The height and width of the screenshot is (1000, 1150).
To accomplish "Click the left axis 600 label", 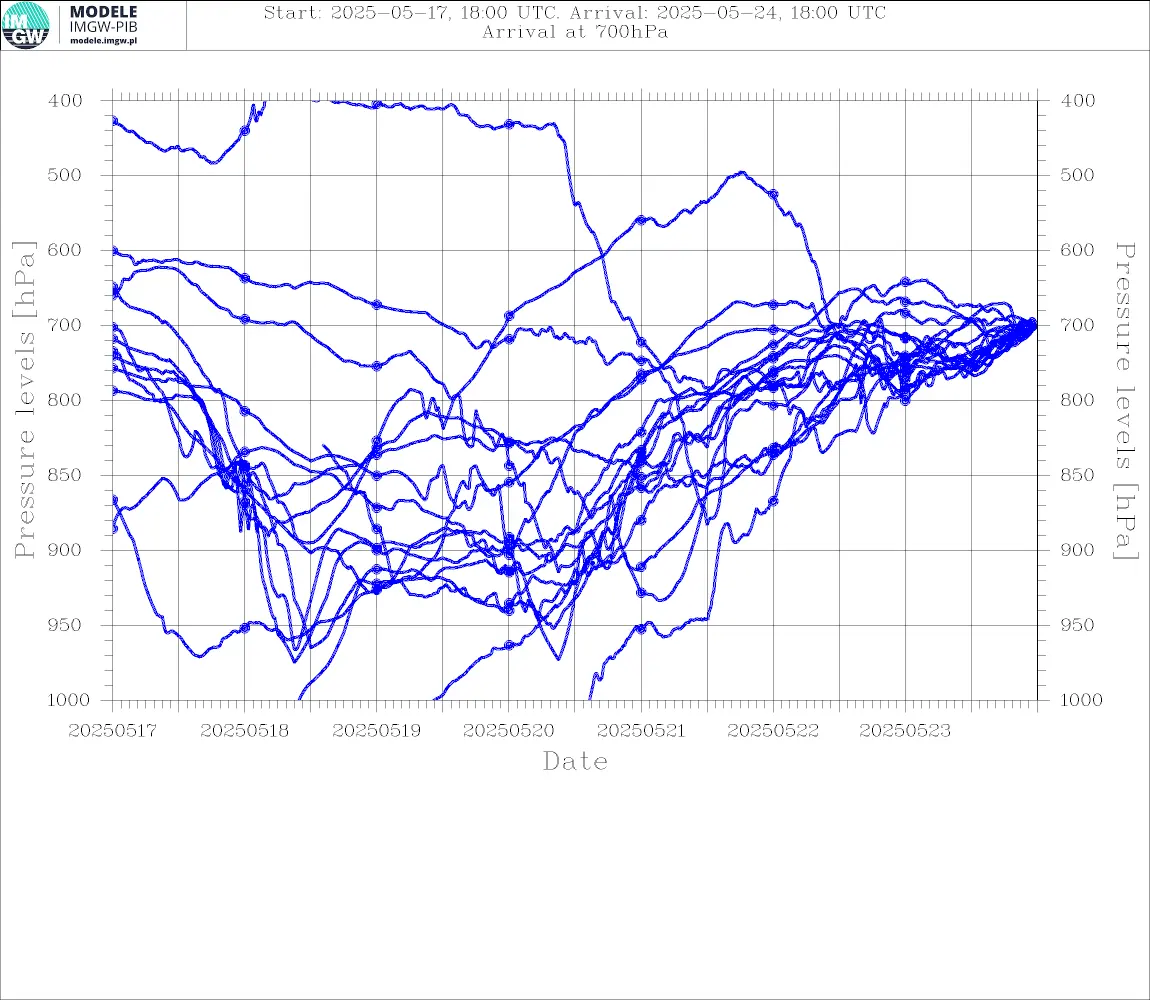I will coord(65,250).
